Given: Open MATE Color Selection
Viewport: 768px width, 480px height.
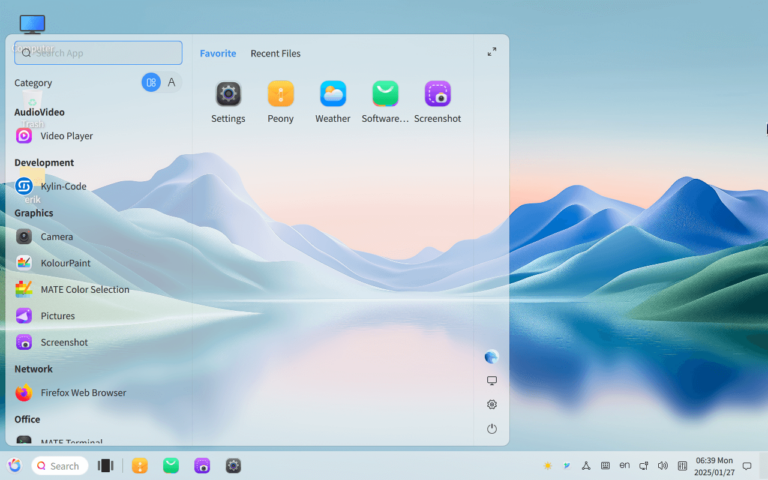Looking at the screenshot, I should tap(98, 289).
